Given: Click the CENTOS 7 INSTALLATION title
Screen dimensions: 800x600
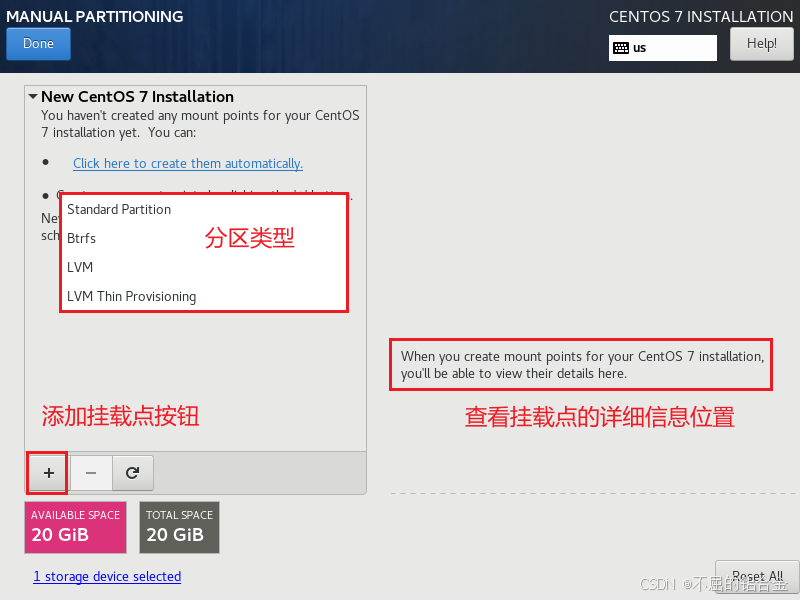Looking at the screenshot, I should [701, 16].
